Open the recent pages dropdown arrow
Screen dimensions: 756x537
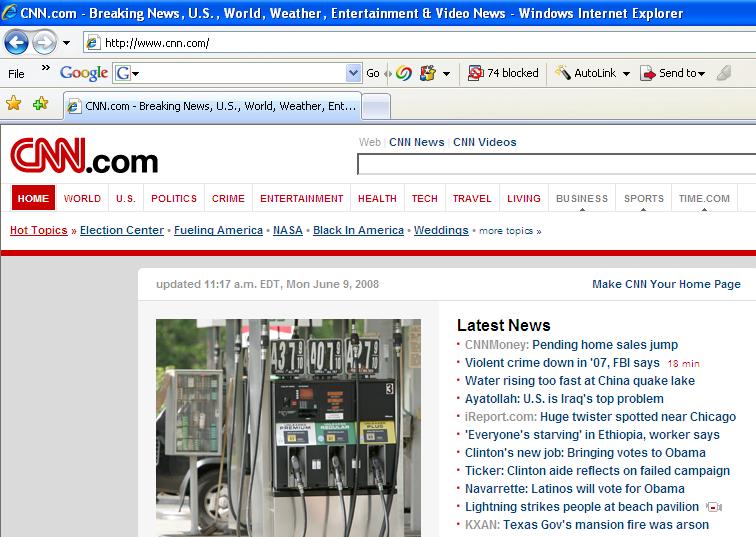pos(67,43)
